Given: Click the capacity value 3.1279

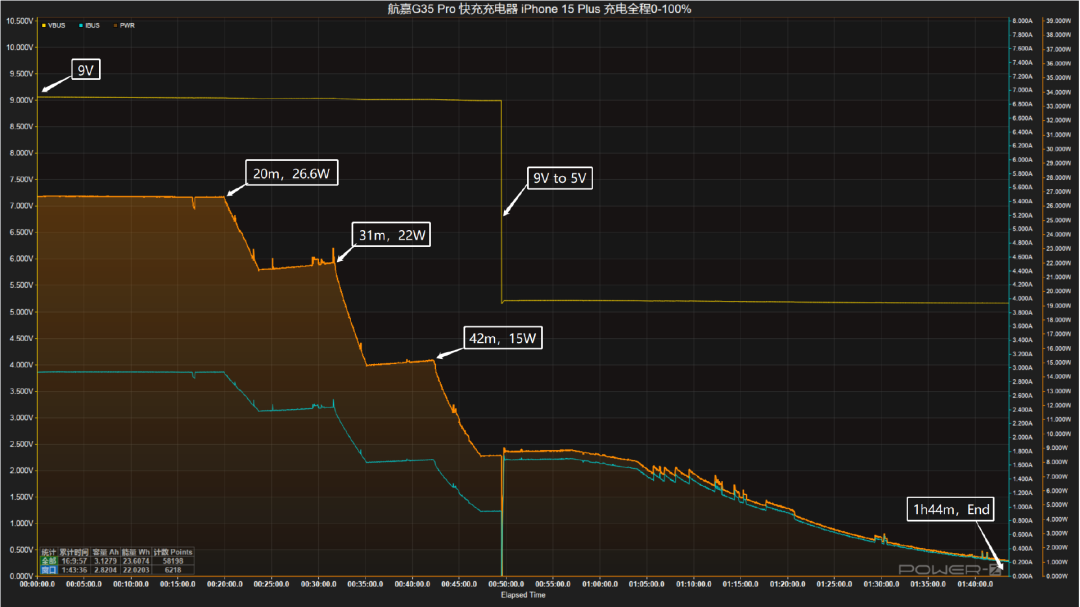Looking at the screenshot, I should click(x=105, y=561).
